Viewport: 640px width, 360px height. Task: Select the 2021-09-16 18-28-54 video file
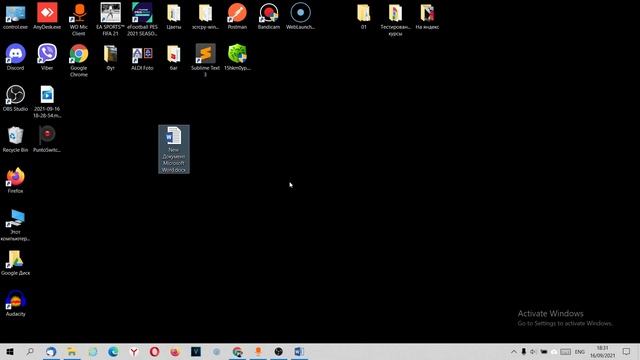click(x=47, y=102)
